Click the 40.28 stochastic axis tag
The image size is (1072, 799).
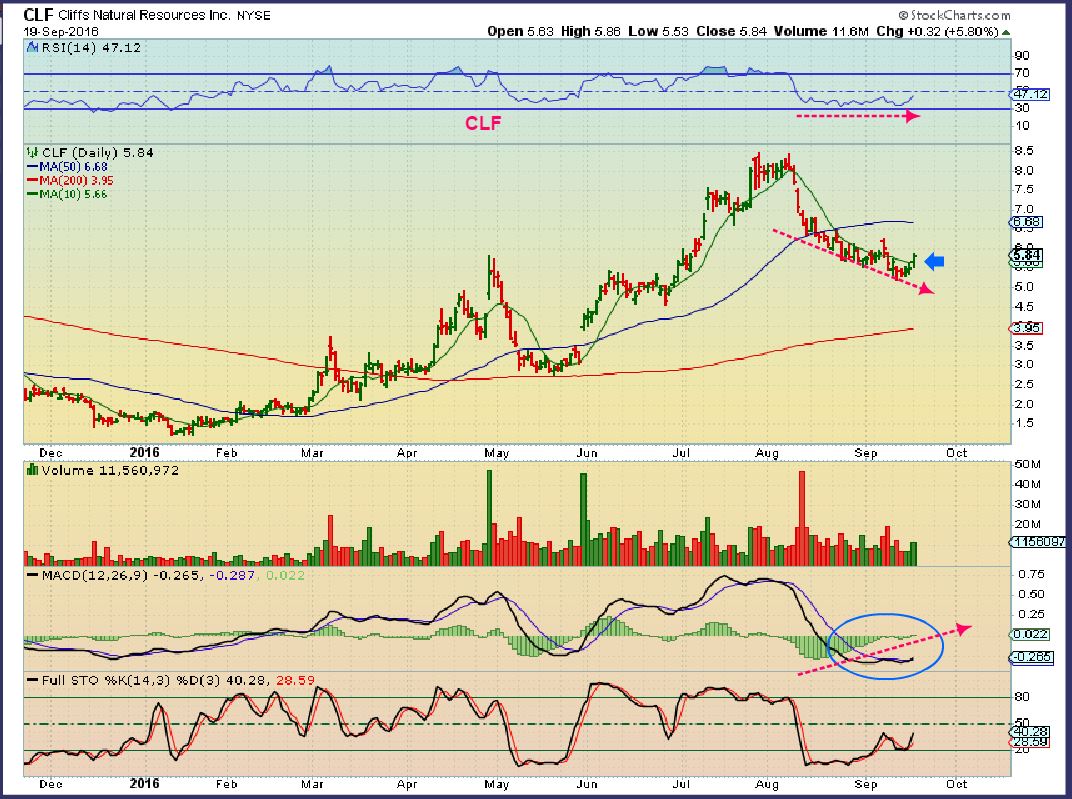[1028, 731]
